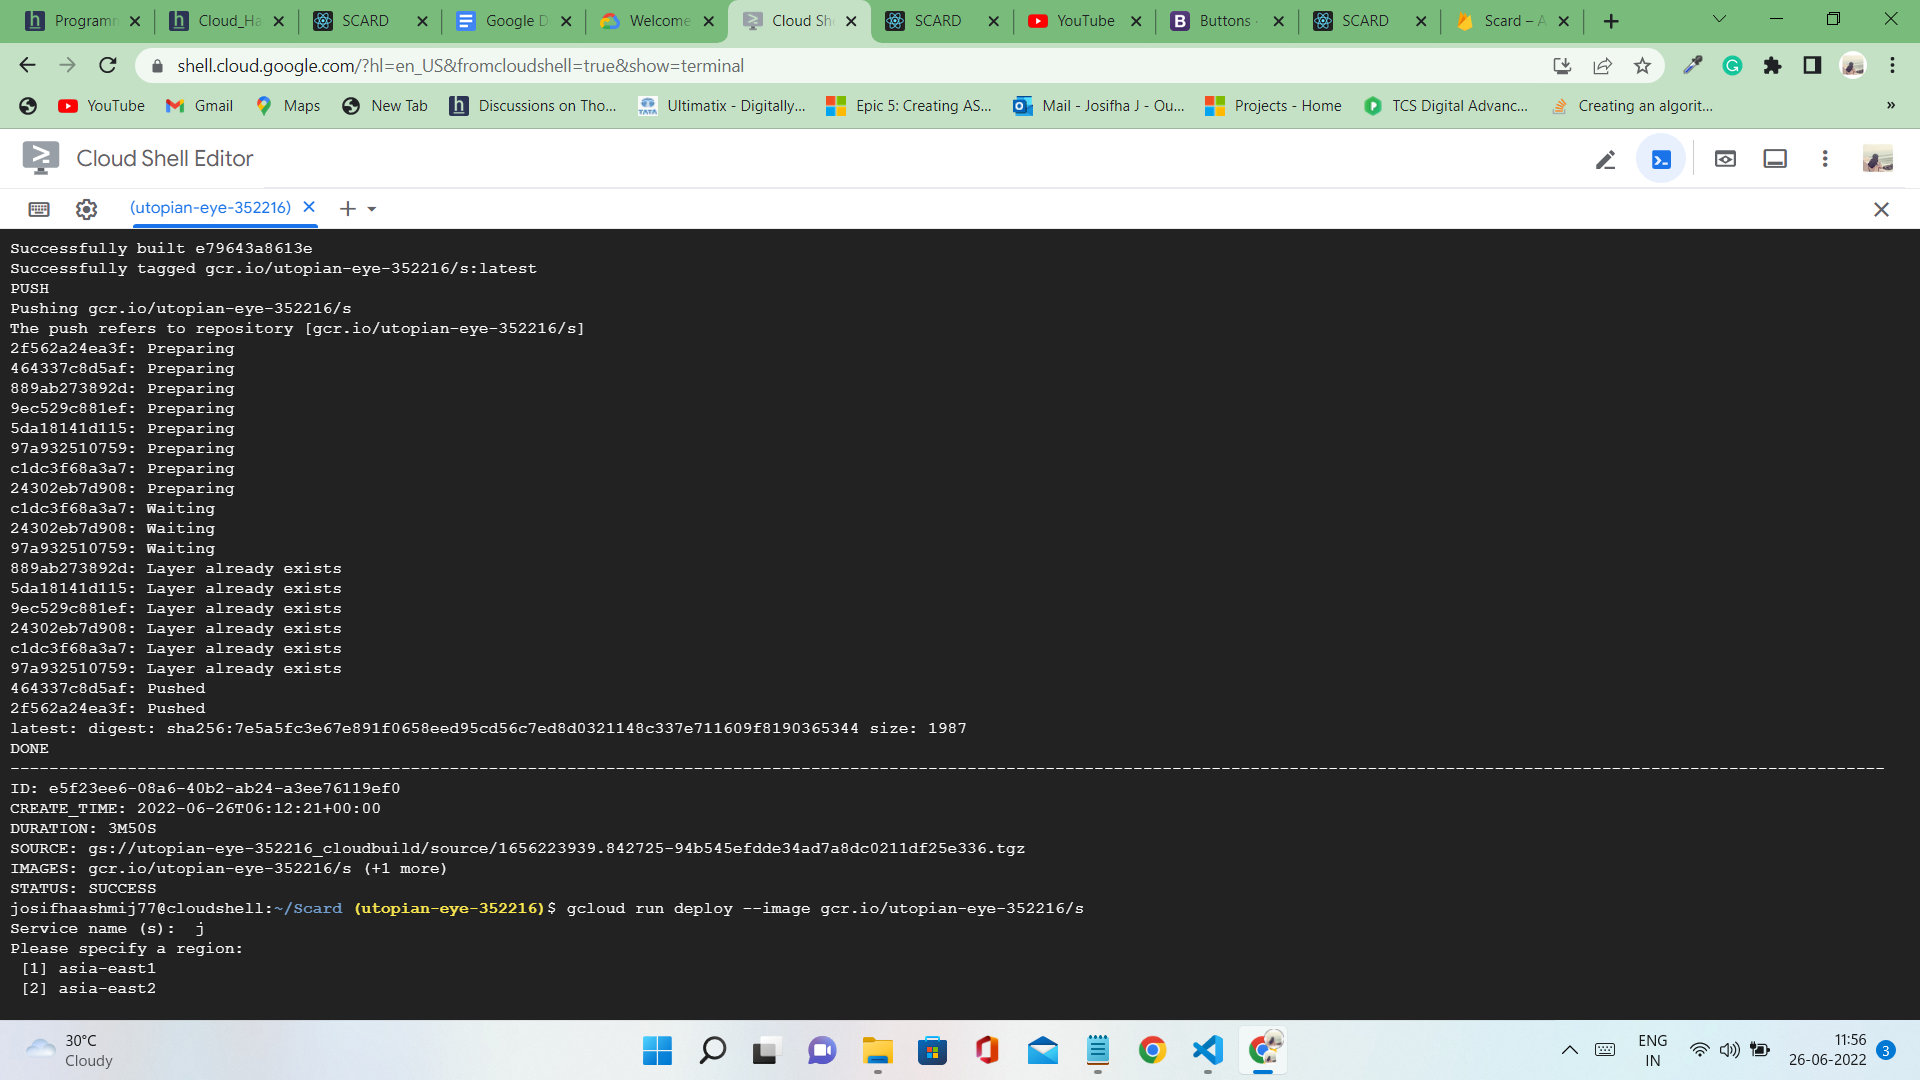Viewport: 1920px width, 1080px height.
Task: Open Visual Studio Code from the taskbar
Action: pos(1208,1050)
